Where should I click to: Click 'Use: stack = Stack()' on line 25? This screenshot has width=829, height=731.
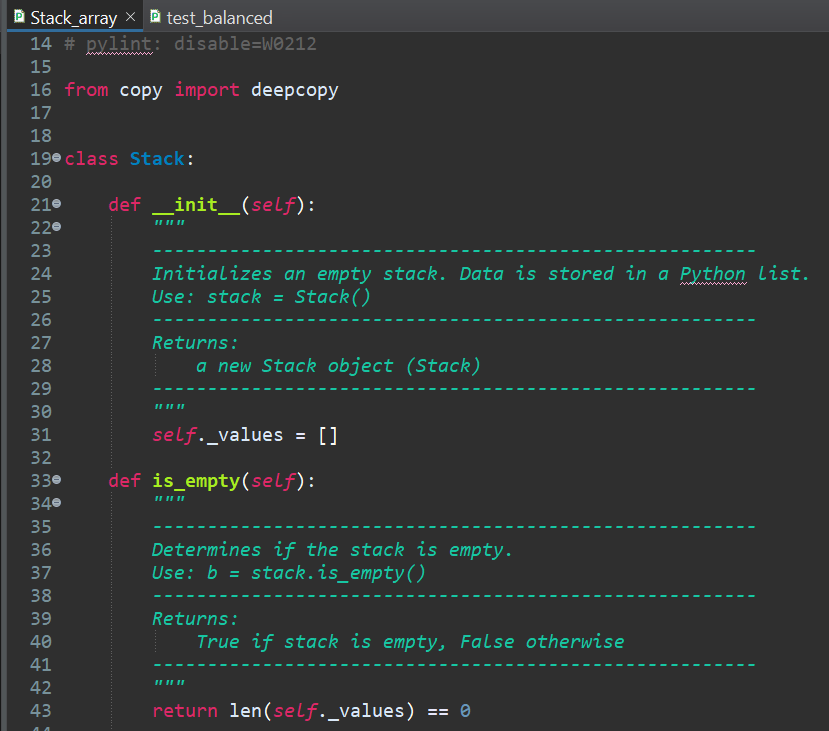click(x=261, y=297)
